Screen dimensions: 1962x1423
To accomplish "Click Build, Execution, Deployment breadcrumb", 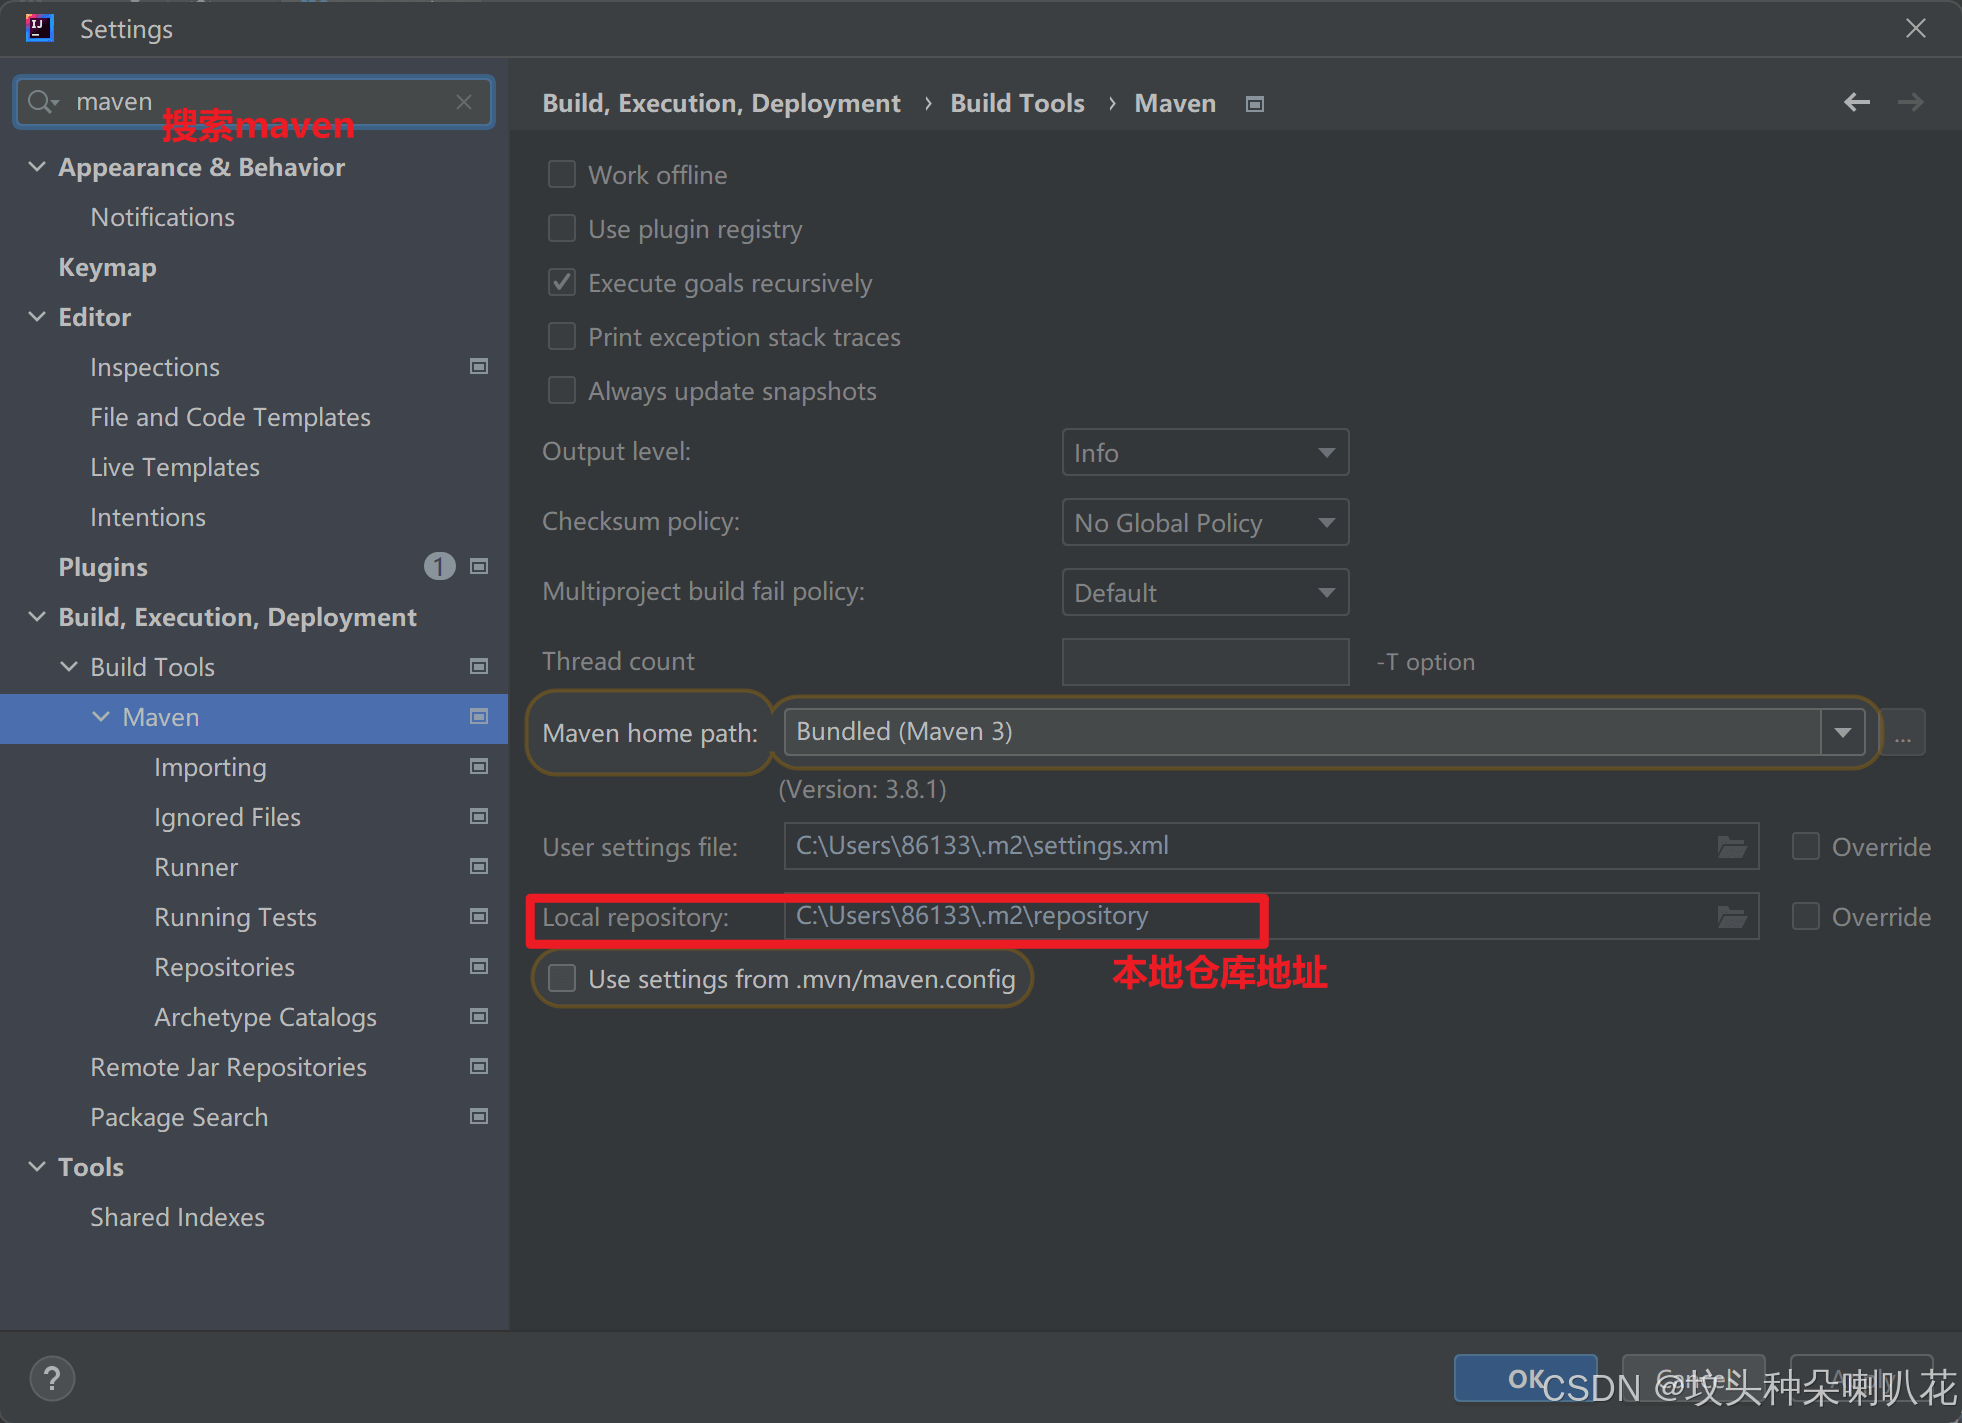I will click(721, 104).
